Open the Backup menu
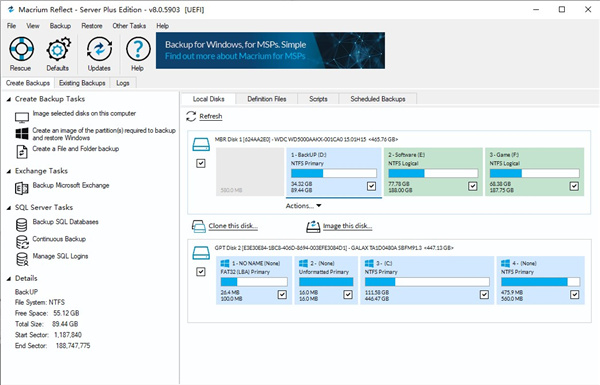Image resolution: width=600 pixels, height=385 pixels. point(60,26)
